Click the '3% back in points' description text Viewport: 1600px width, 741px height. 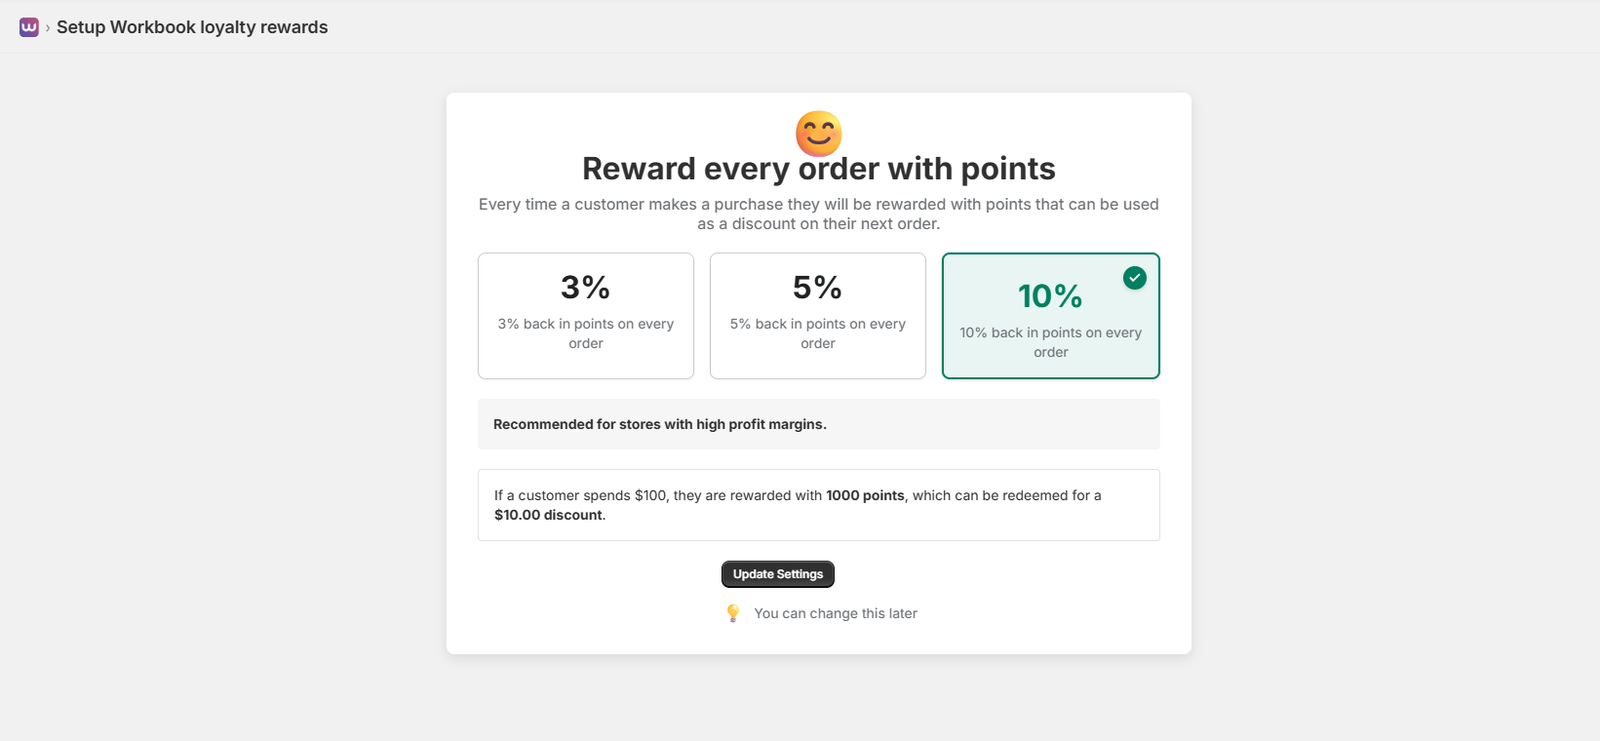(x=585, y=333)
